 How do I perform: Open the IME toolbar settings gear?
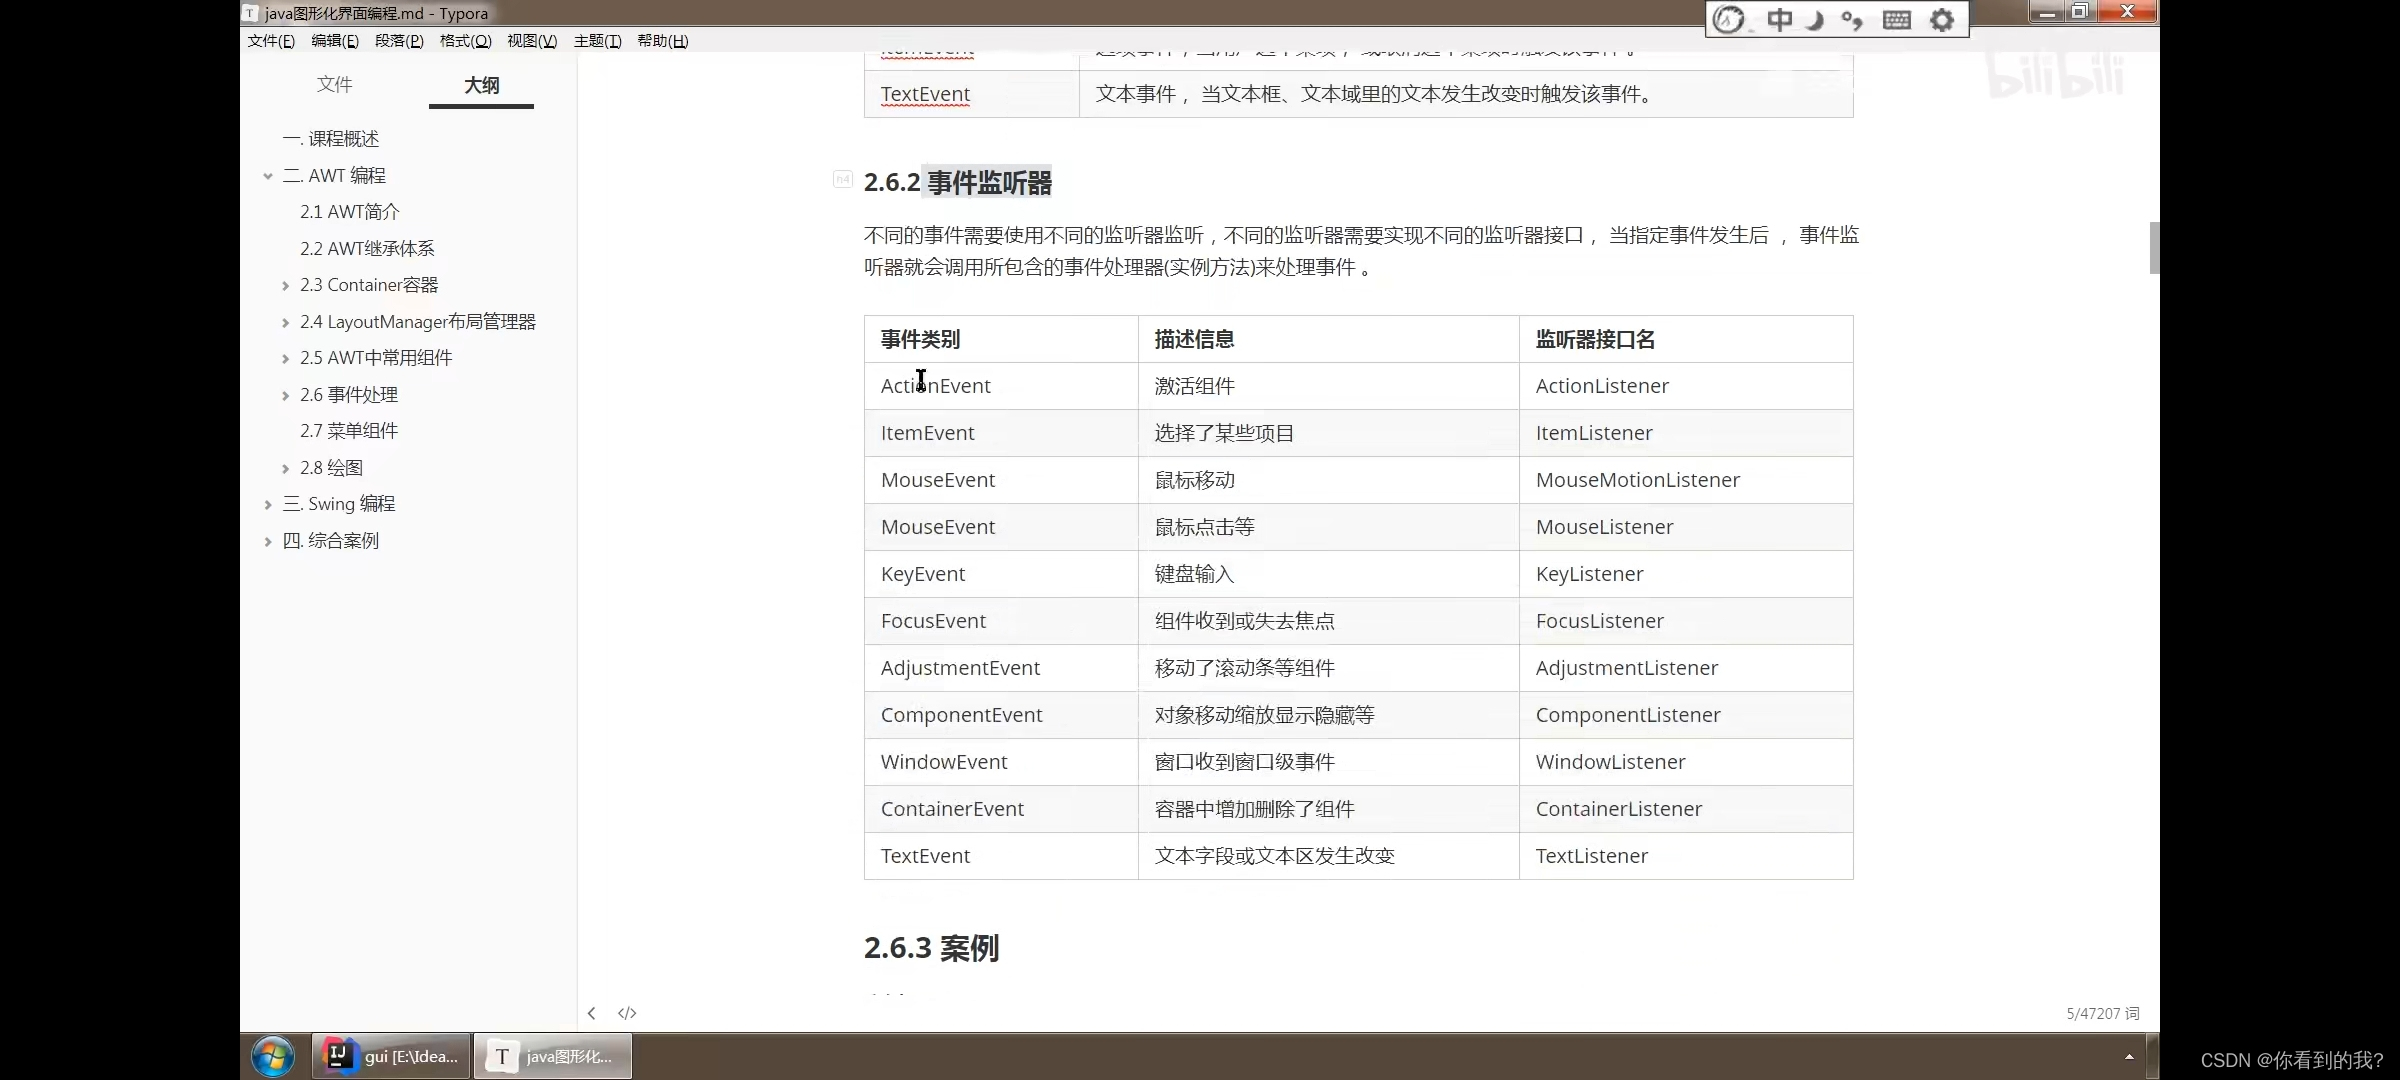tap(1941, 20)
